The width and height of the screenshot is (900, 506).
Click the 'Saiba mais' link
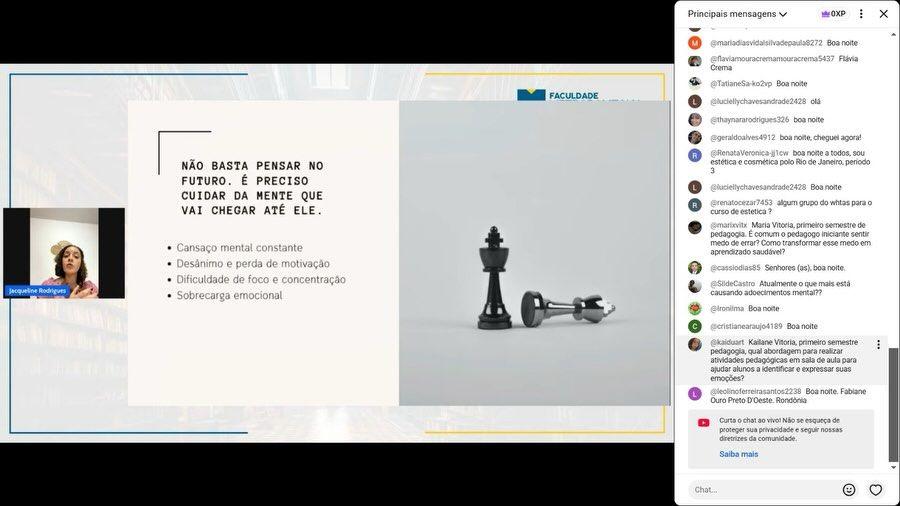[738, 454]
